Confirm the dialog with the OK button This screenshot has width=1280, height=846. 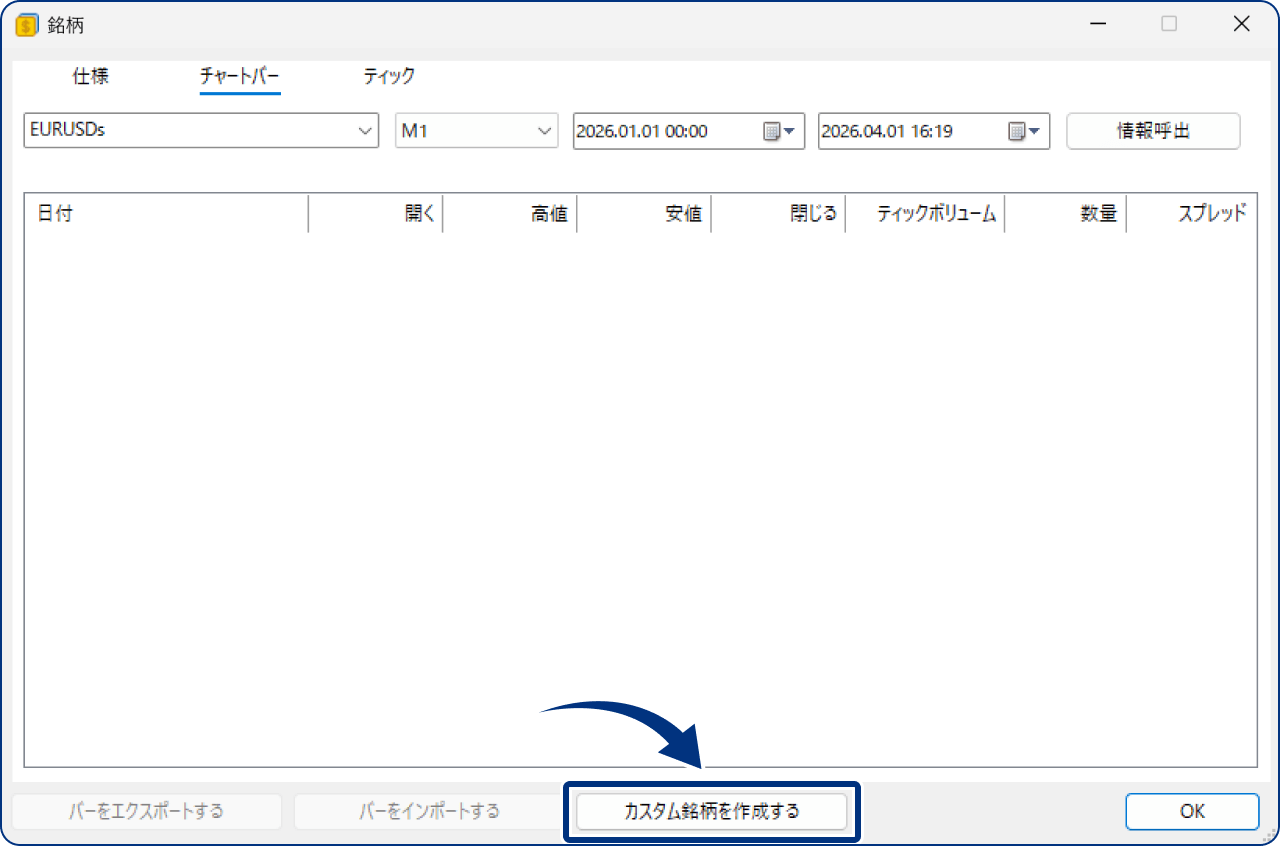click(1191, 811)
